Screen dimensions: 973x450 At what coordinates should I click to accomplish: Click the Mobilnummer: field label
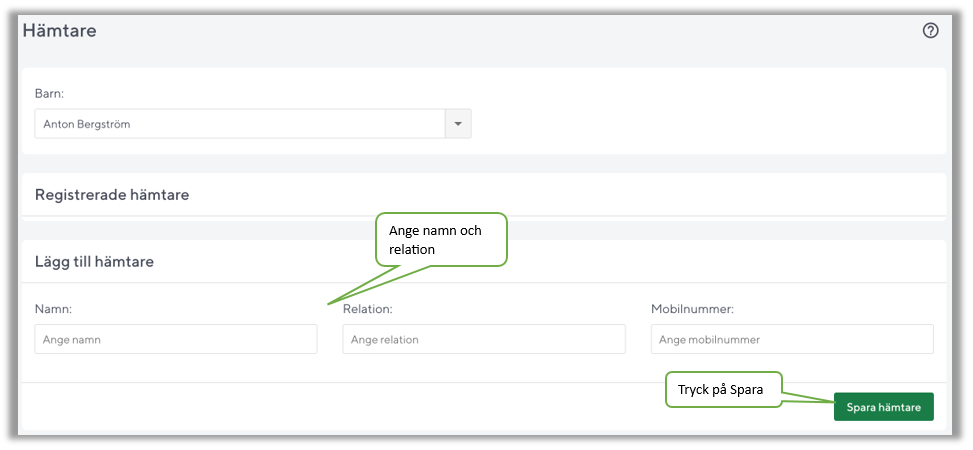tap(692, 309)
